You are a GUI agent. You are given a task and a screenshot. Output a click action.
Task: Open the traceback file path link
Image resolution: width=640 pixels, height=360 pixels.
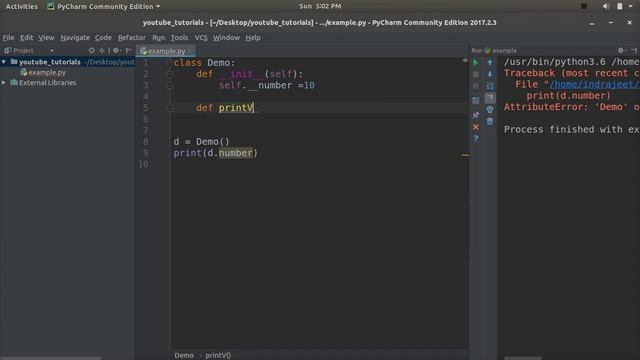594,84
